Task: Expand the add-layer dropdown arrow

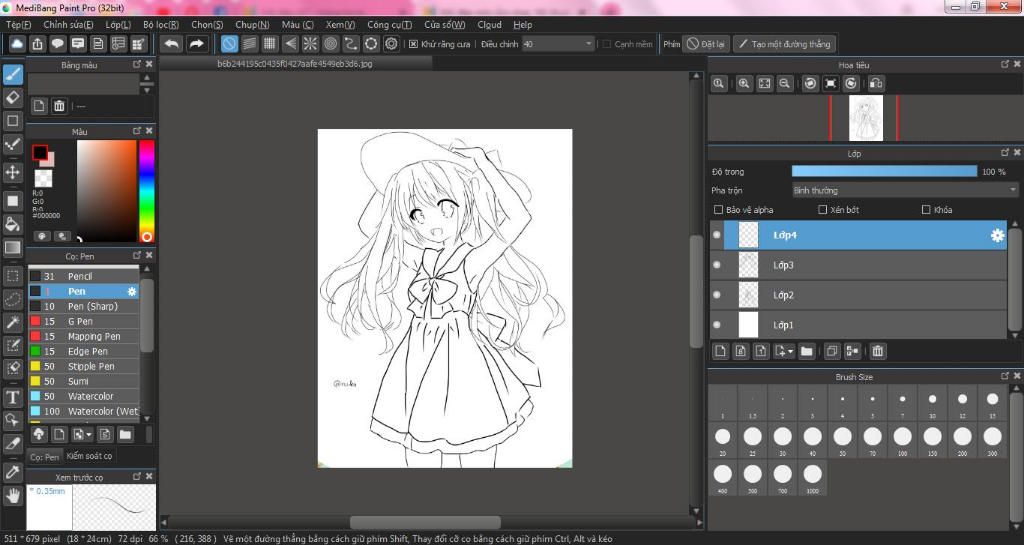Action: 791,351
